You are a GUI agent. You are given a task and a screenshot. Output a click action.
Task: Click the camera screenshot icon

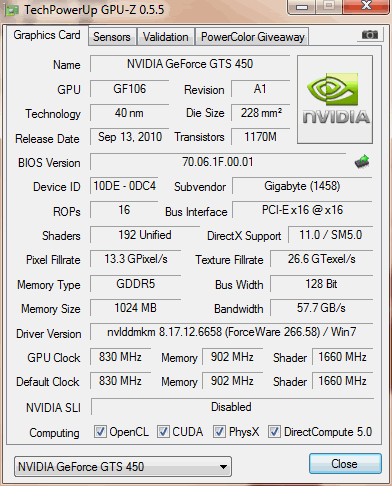370,35
